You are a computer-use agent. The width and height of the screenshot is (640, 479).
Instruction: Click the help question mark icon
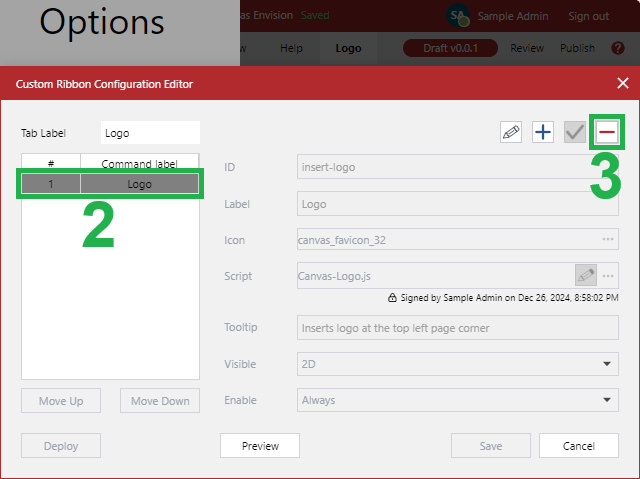click(x=618, y=48)
